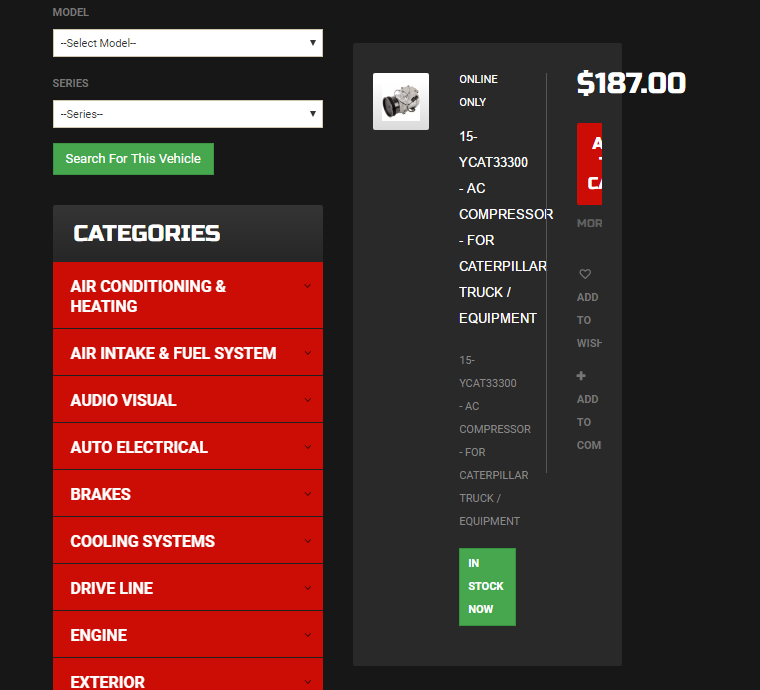760x690 pixels.
Task: Click the More link under cart button
Action: 589,223
